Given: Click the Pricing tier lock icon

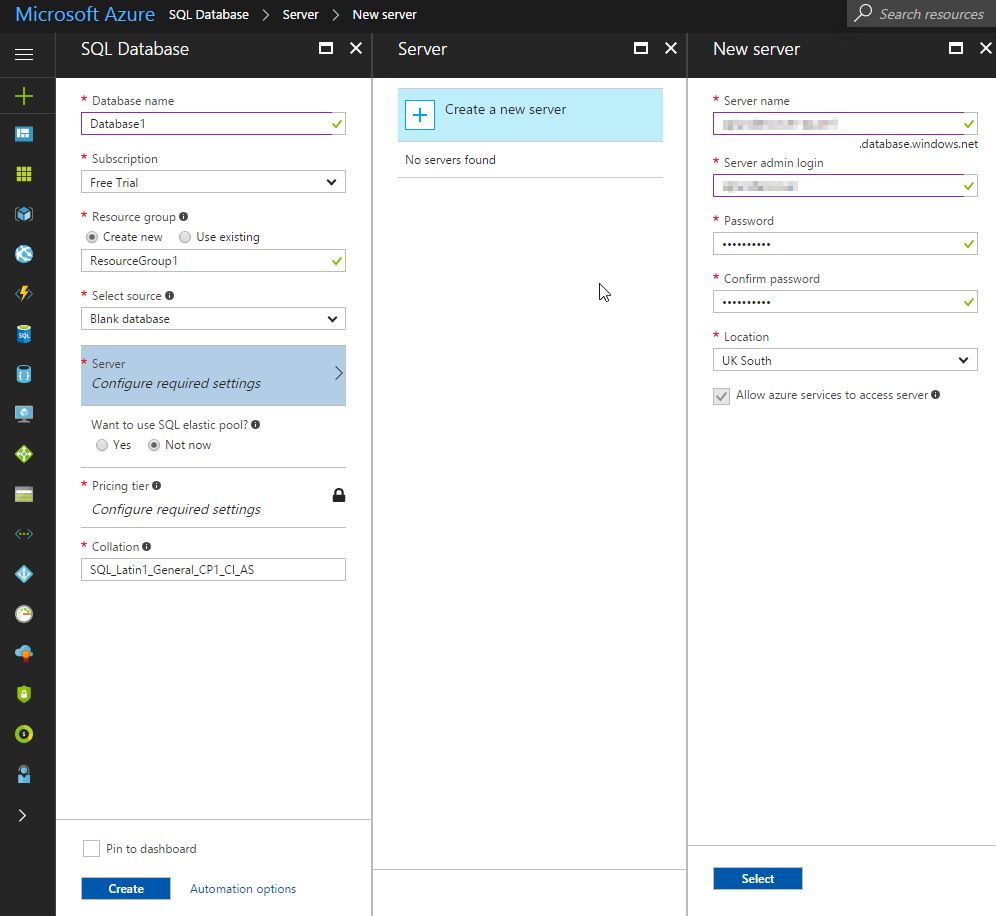Looking at the screenshot, I should pyautogui.click(x=339, y=495).
